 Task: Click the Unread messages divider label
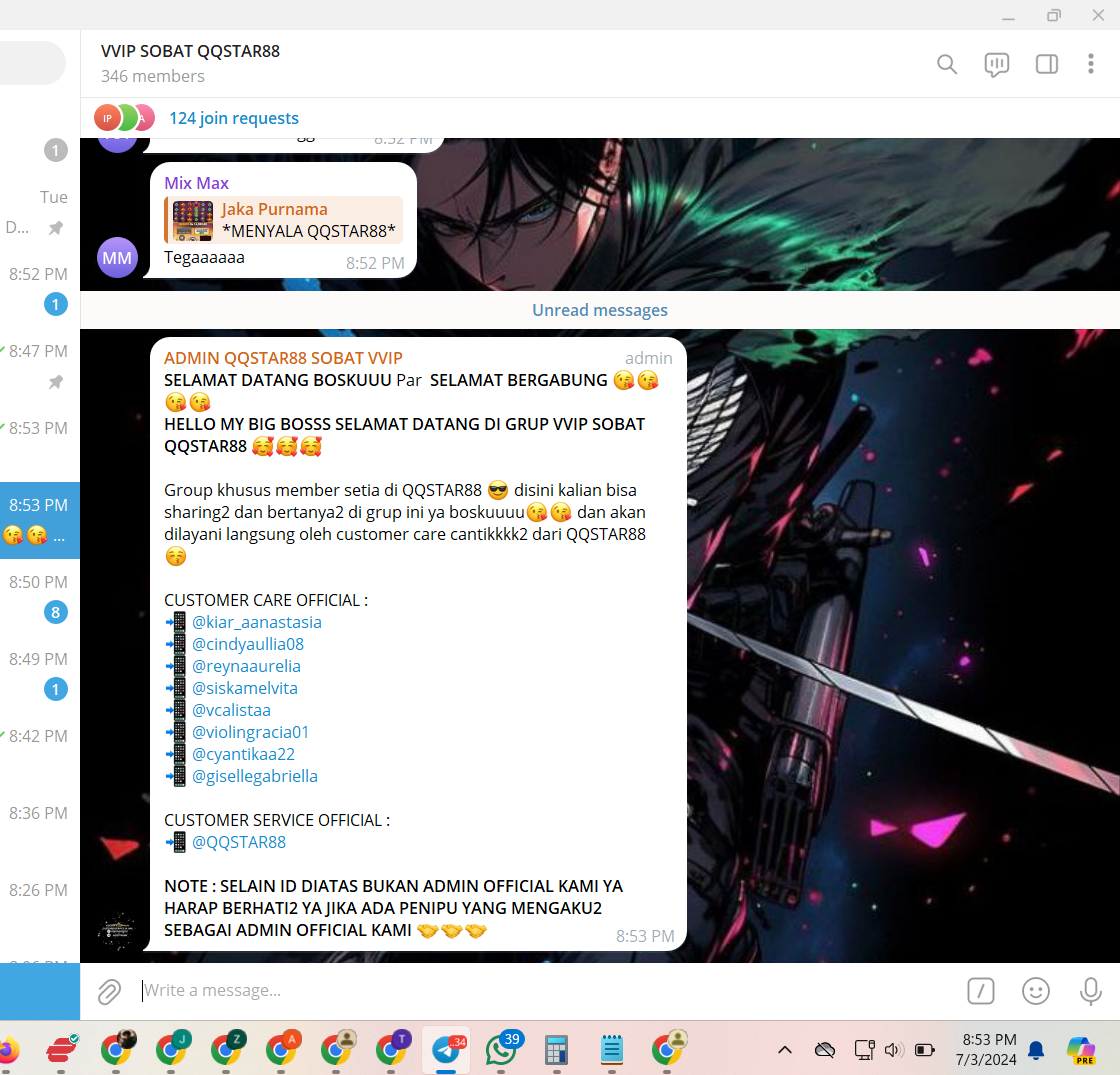(x=600, y=310)
